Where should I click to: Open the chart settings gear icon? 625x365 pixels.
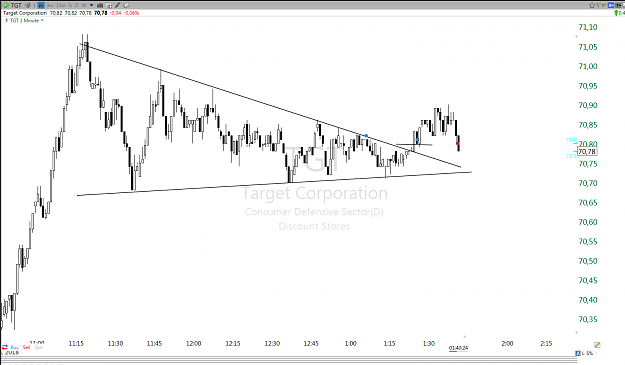point(126,5)
